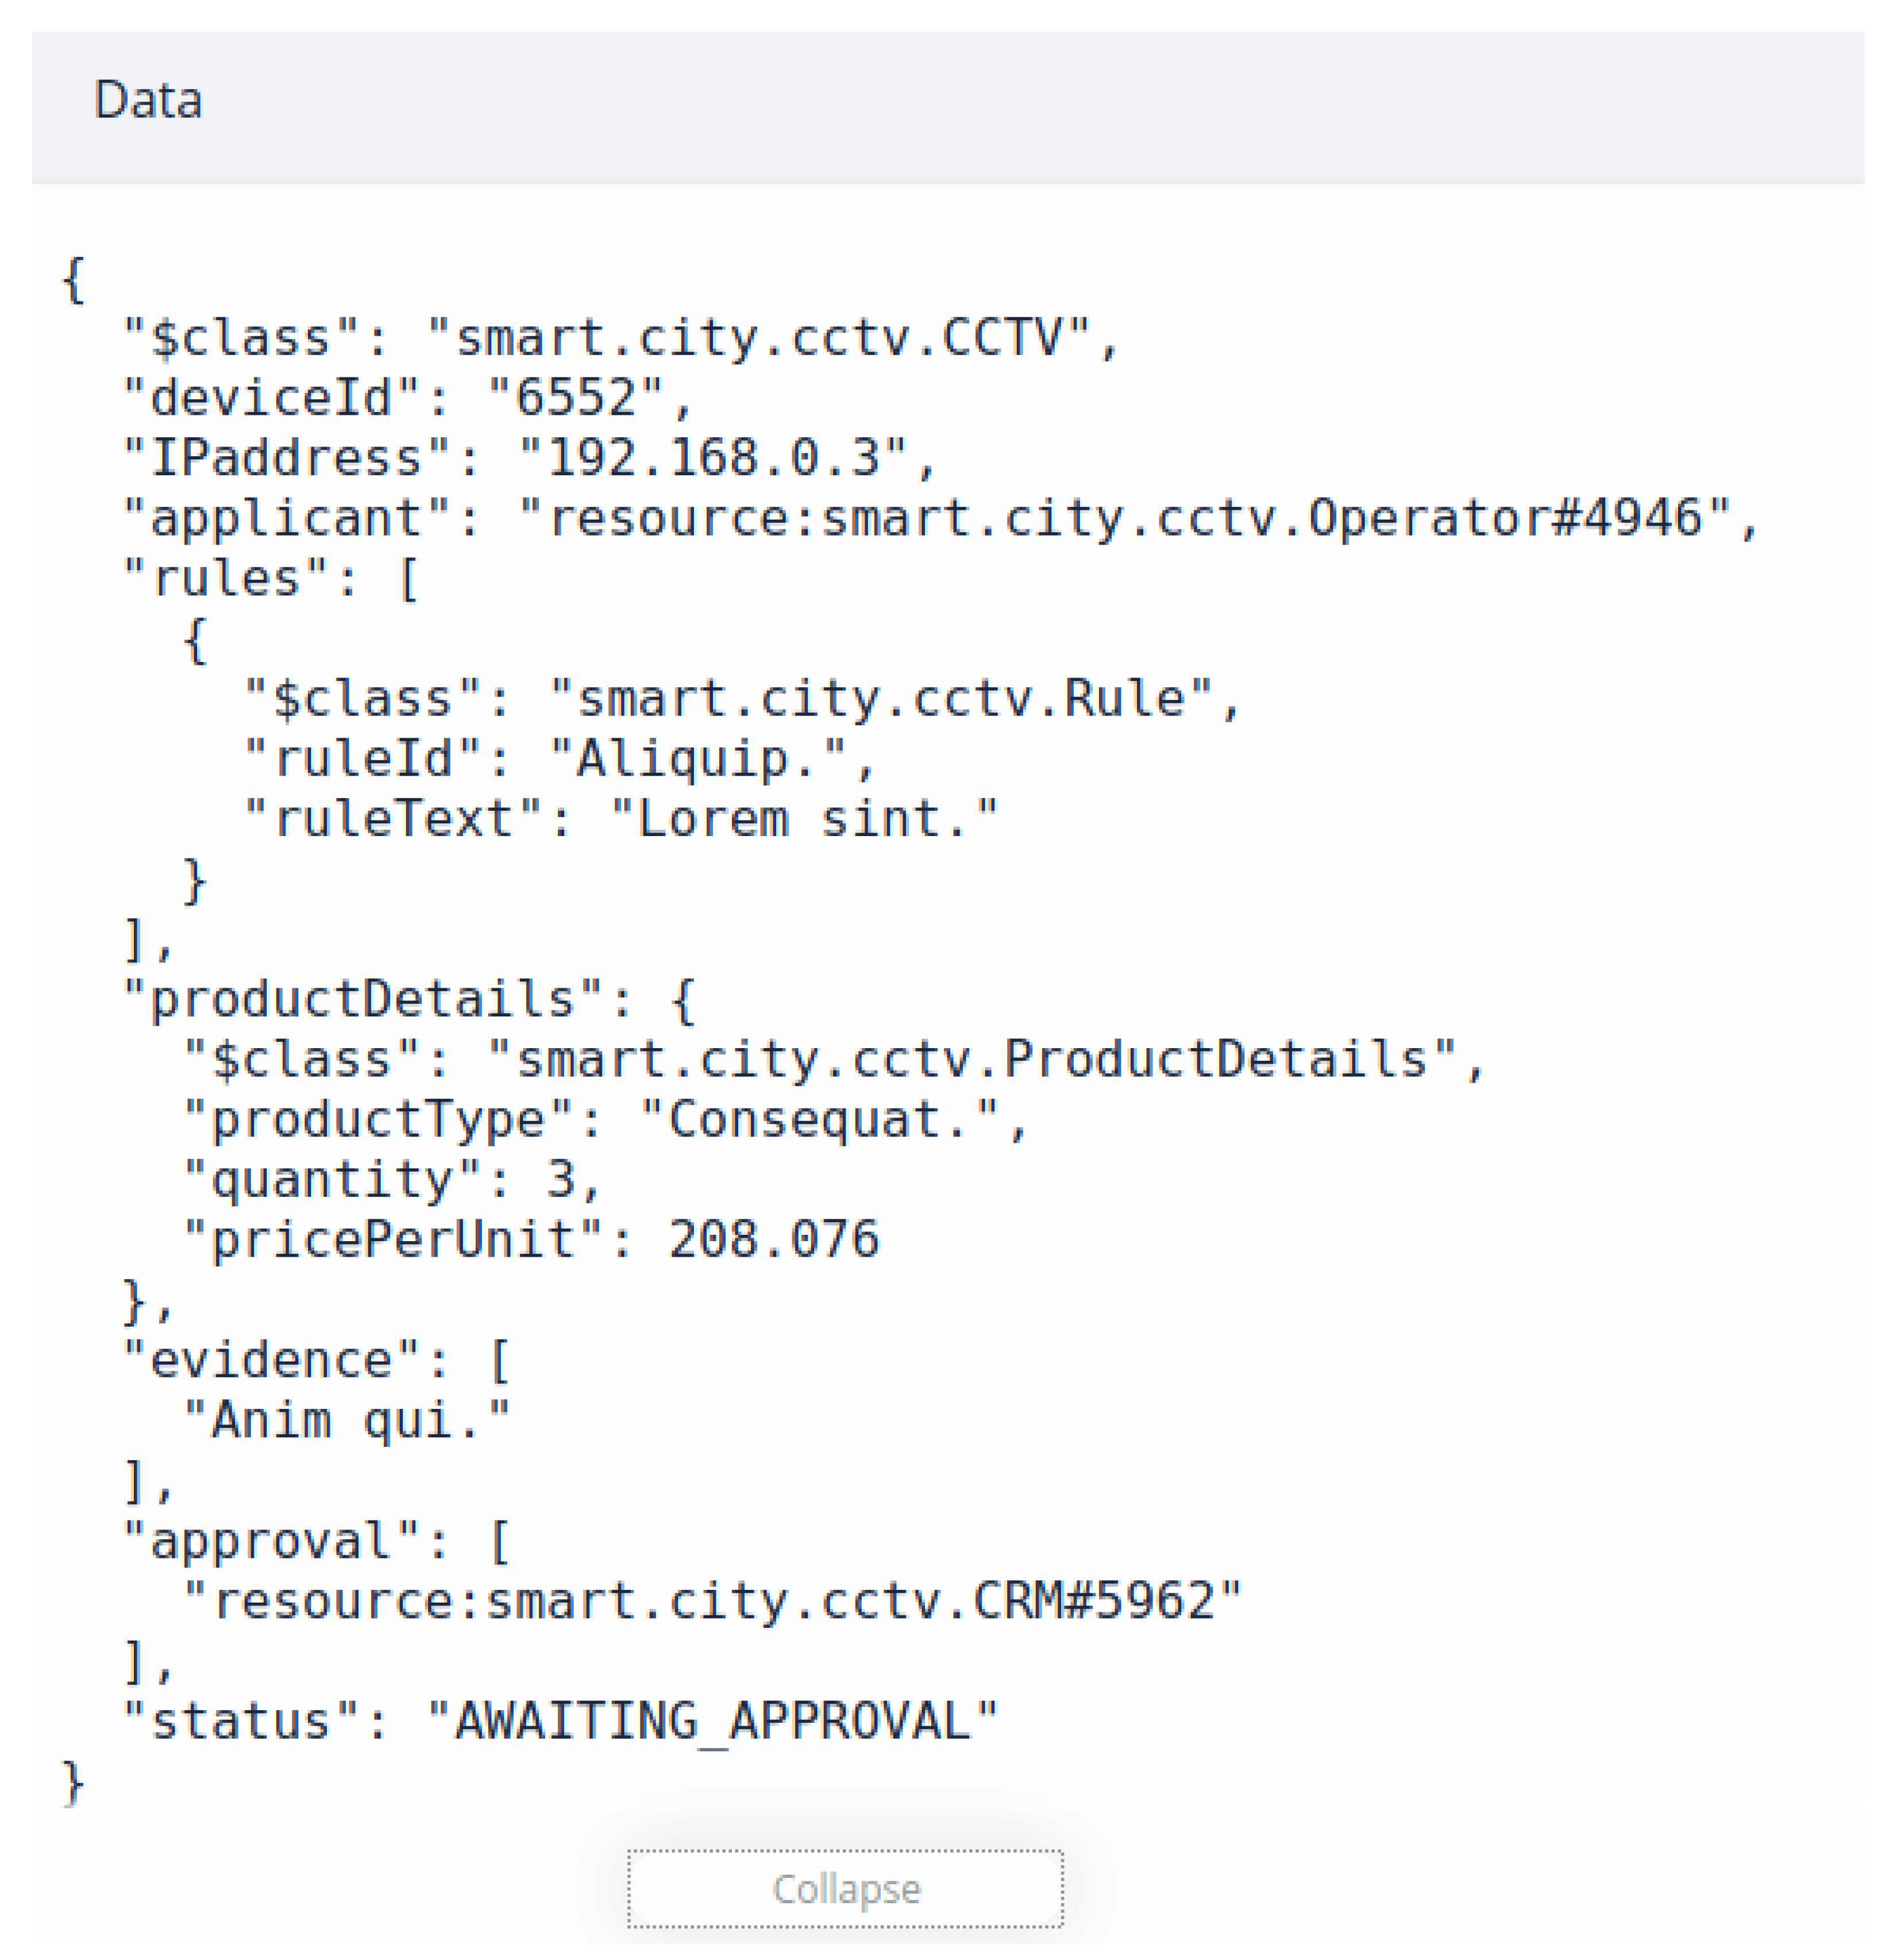This screenshot has height=1960, width=1897.
Task: Click the evidence entry "Anim qui."
Action: (347, 1421)
